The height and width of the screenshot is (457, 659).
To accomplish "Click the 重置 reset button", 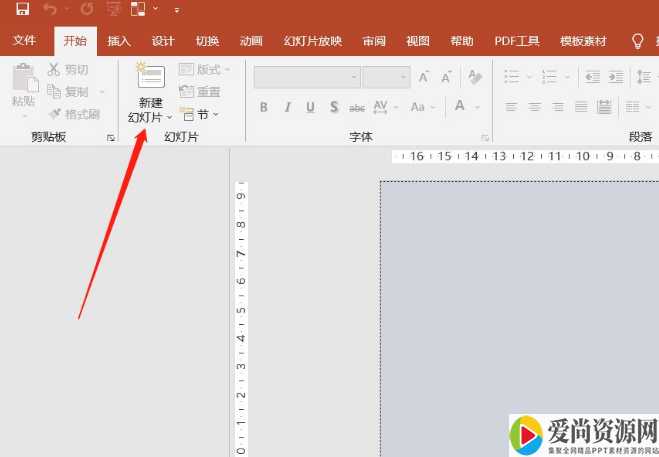I will [200, 91].
